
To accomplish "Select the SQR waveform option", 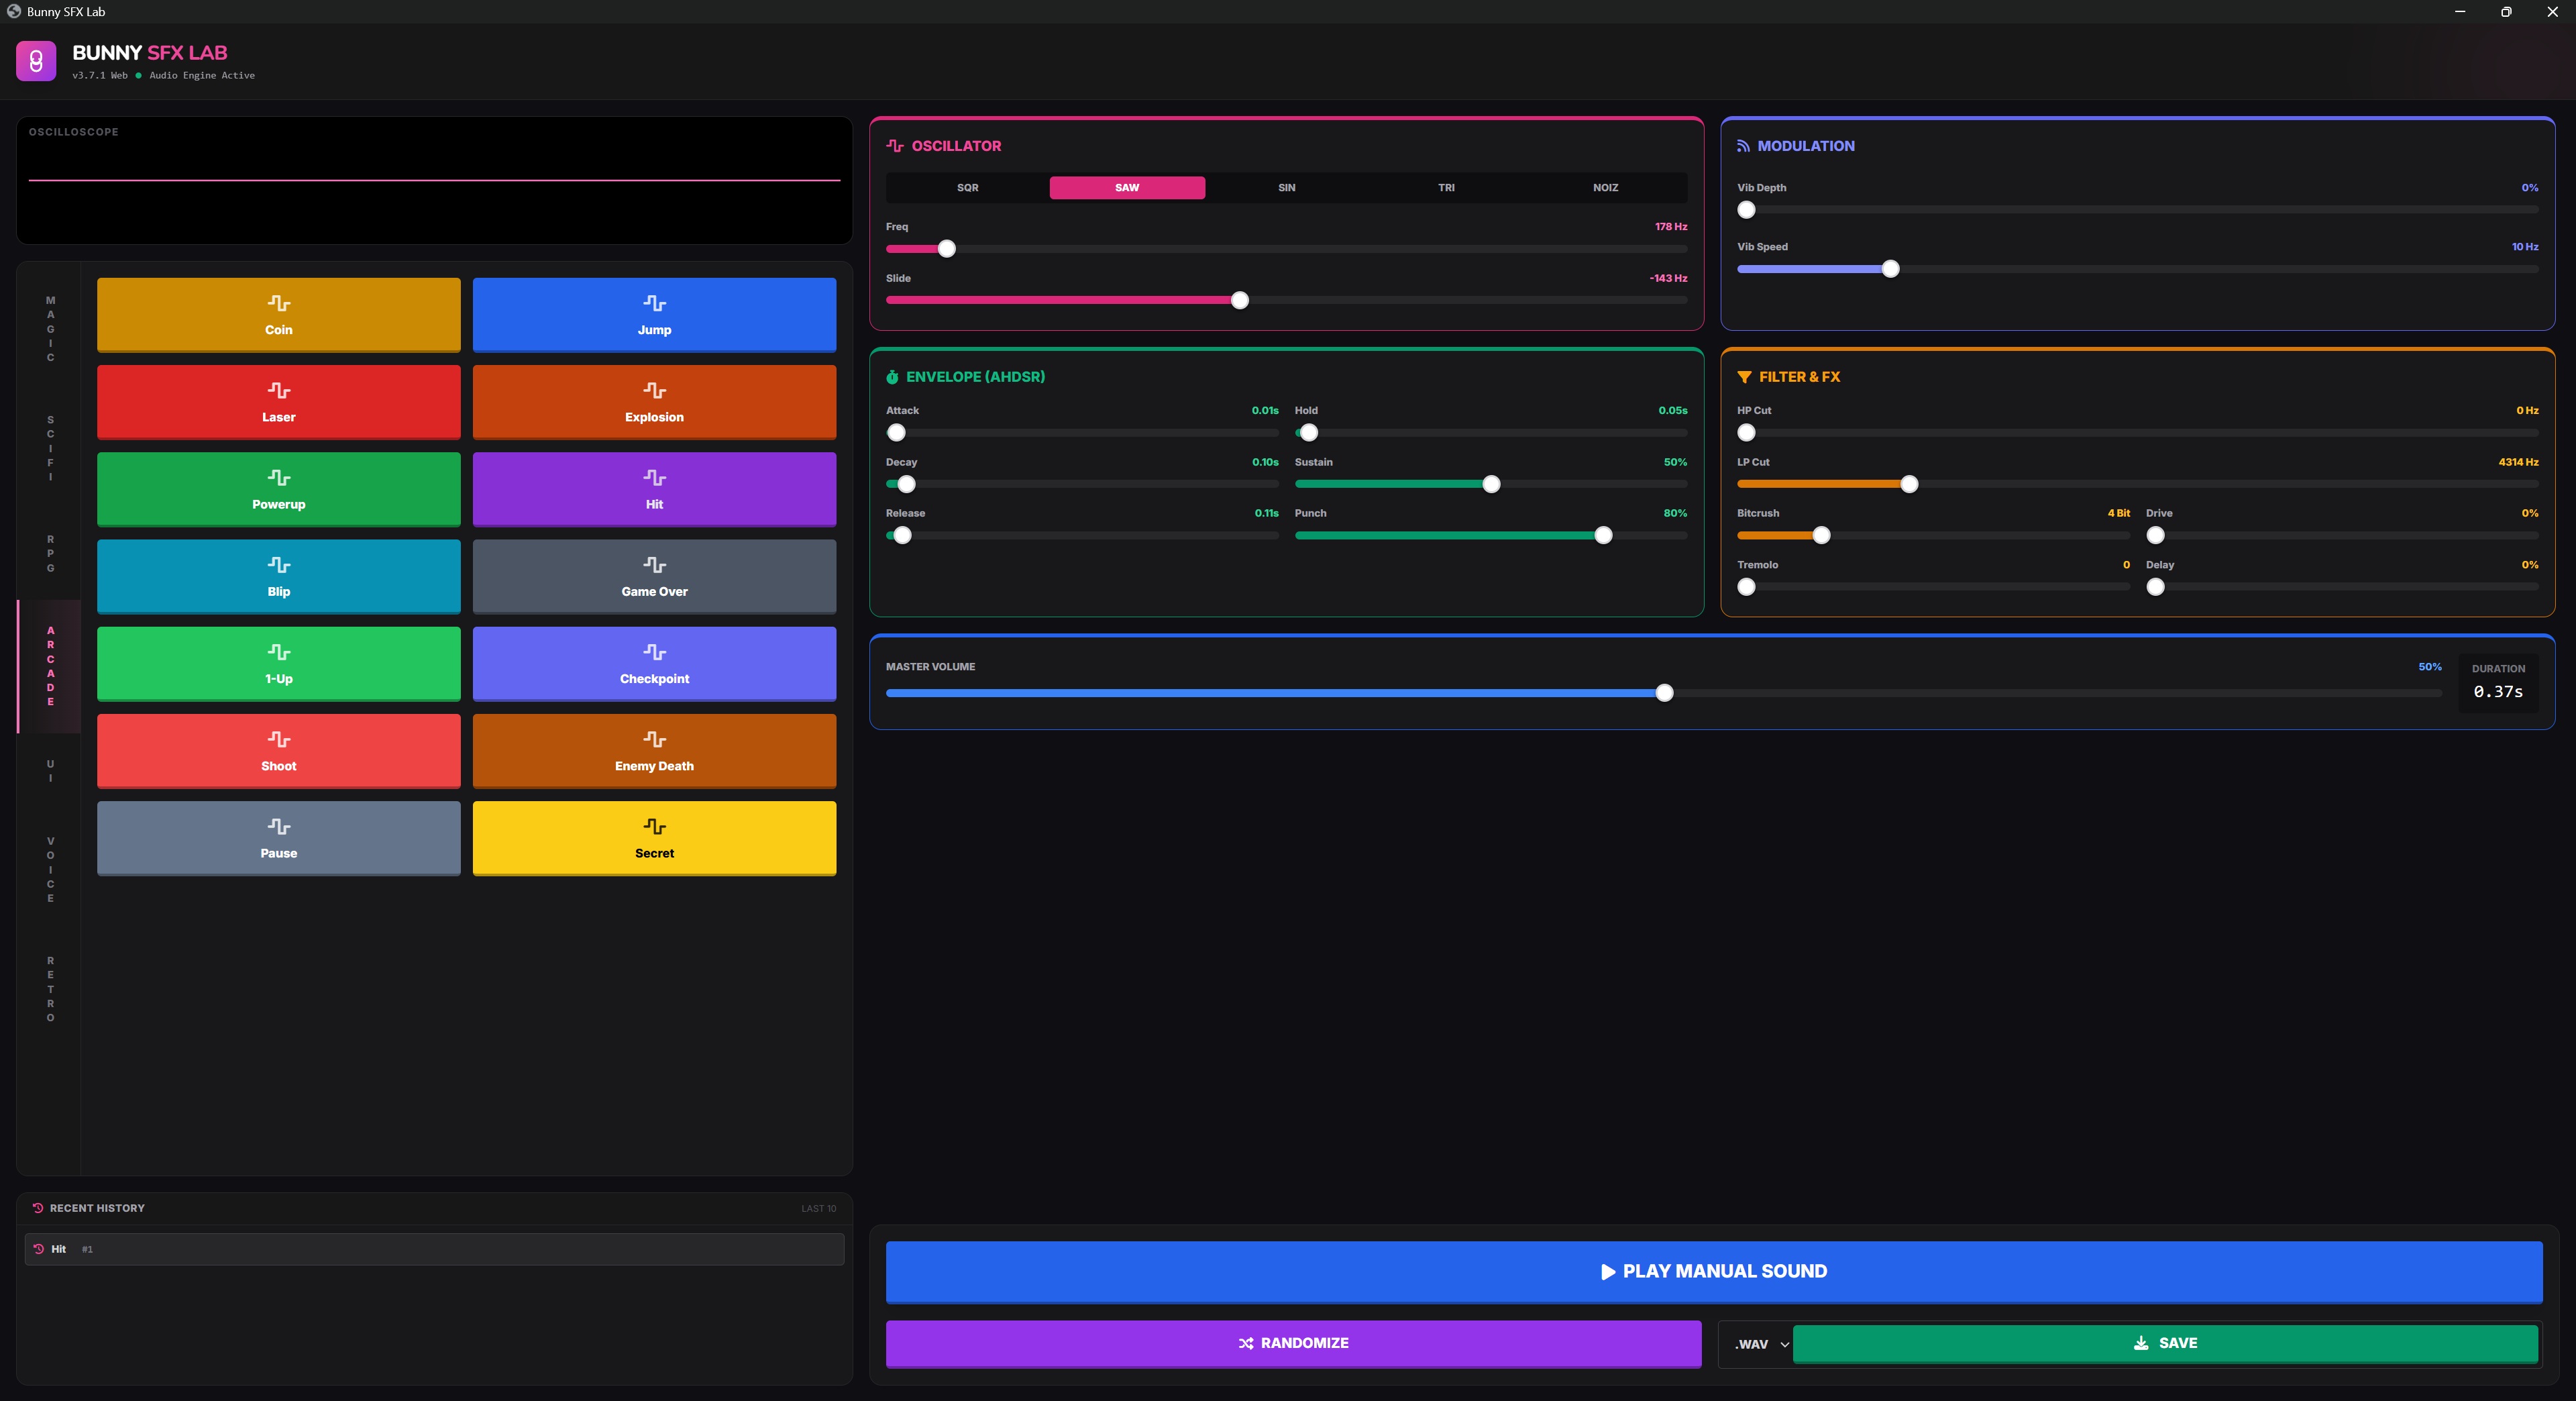I will pyautogui.click(x=967, y=188).
